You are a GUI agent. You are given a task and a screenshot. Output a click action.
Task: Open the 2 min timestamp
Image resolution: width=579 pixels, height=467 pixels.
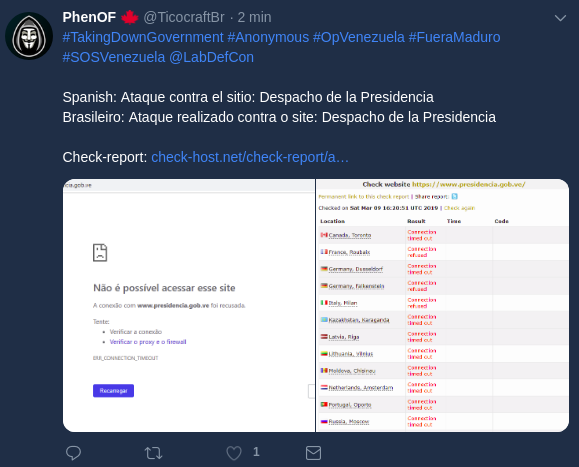tap(254, 17)
